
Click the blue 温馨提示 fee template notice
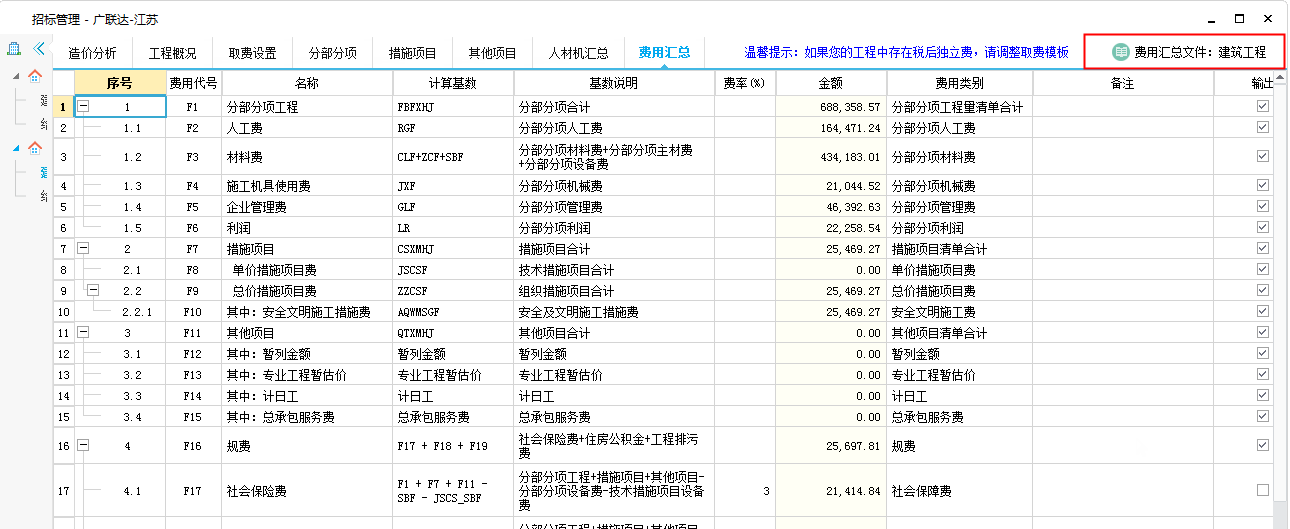pyautogui.click(x=907, y=53)
